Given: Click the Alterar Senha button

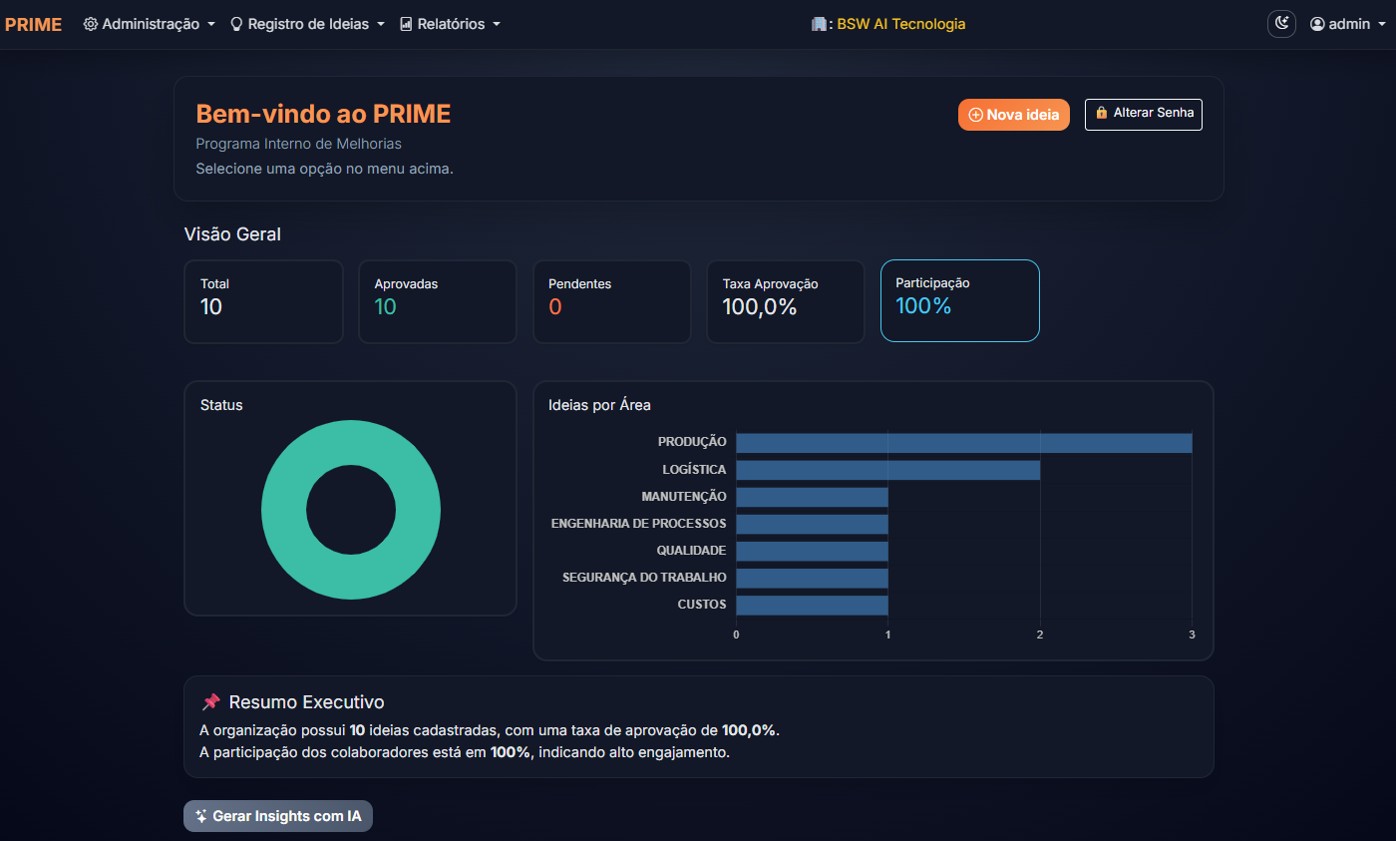Looking at the screenshot, I should [1143, 114].
